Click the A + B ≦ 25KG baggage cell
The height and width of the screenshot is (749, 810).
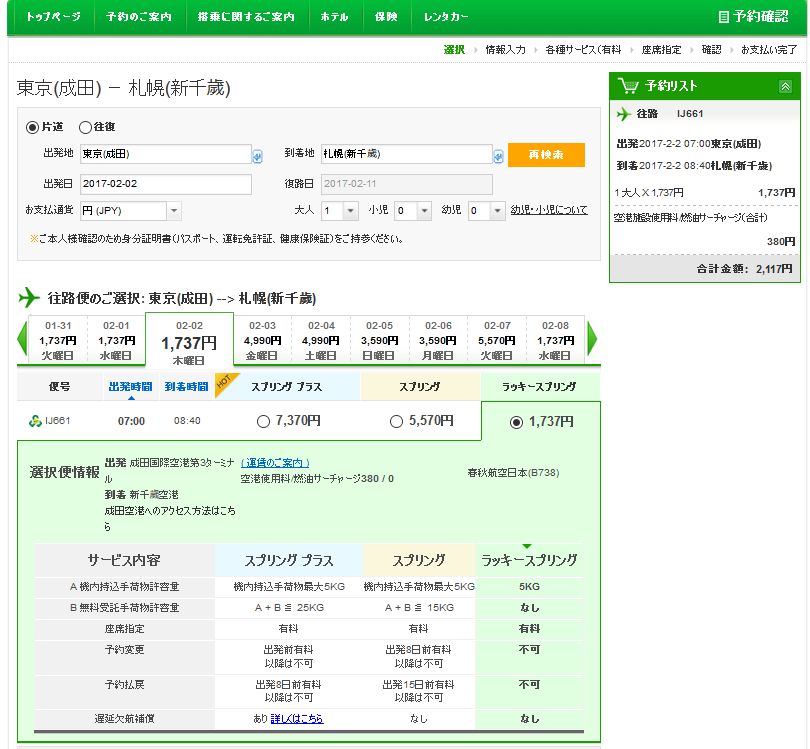(x=289, y=607)
